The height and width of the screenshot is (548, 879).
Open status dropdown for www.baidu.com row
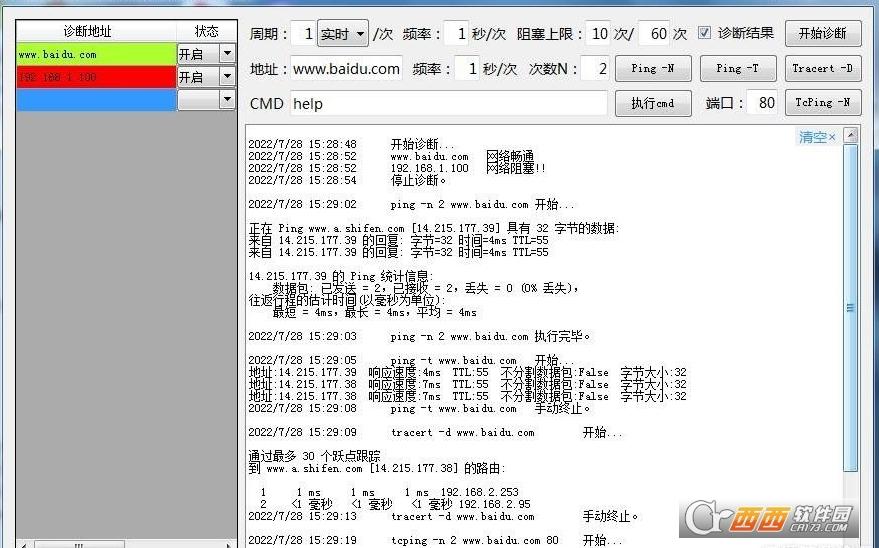point(227,54)
